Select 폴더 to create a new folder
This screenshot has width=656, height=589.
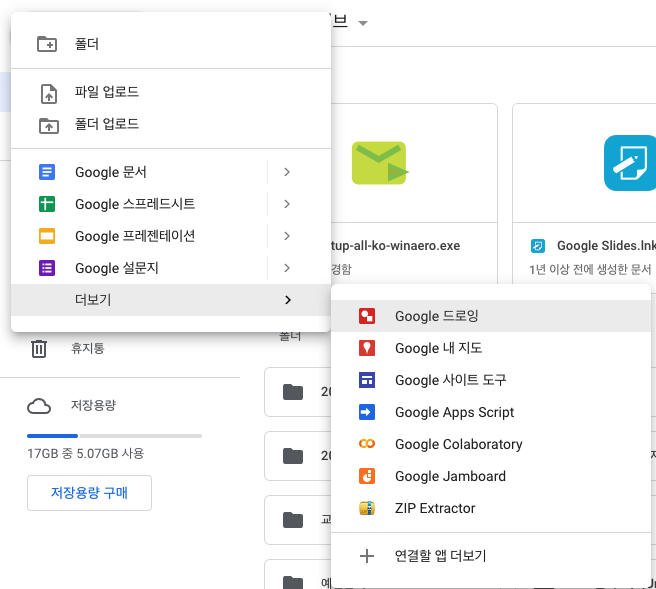171,44
